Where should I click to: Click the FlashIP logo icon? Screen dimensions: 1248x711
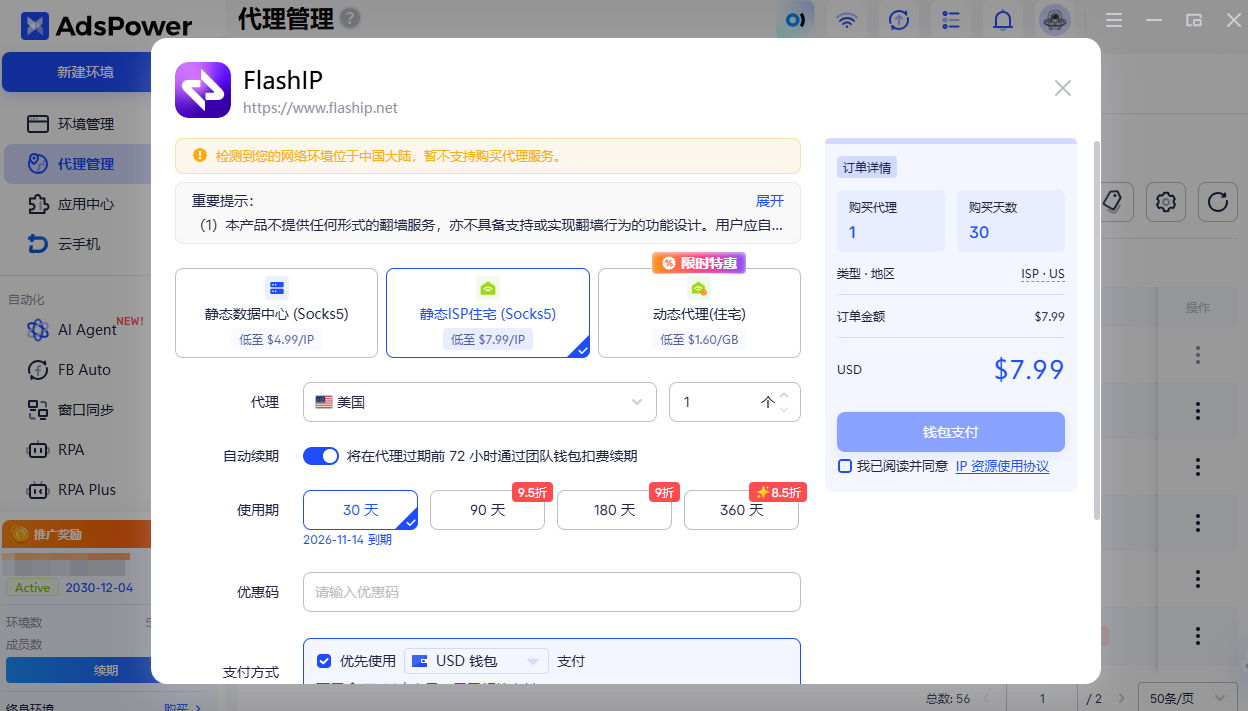click(204, 90)
